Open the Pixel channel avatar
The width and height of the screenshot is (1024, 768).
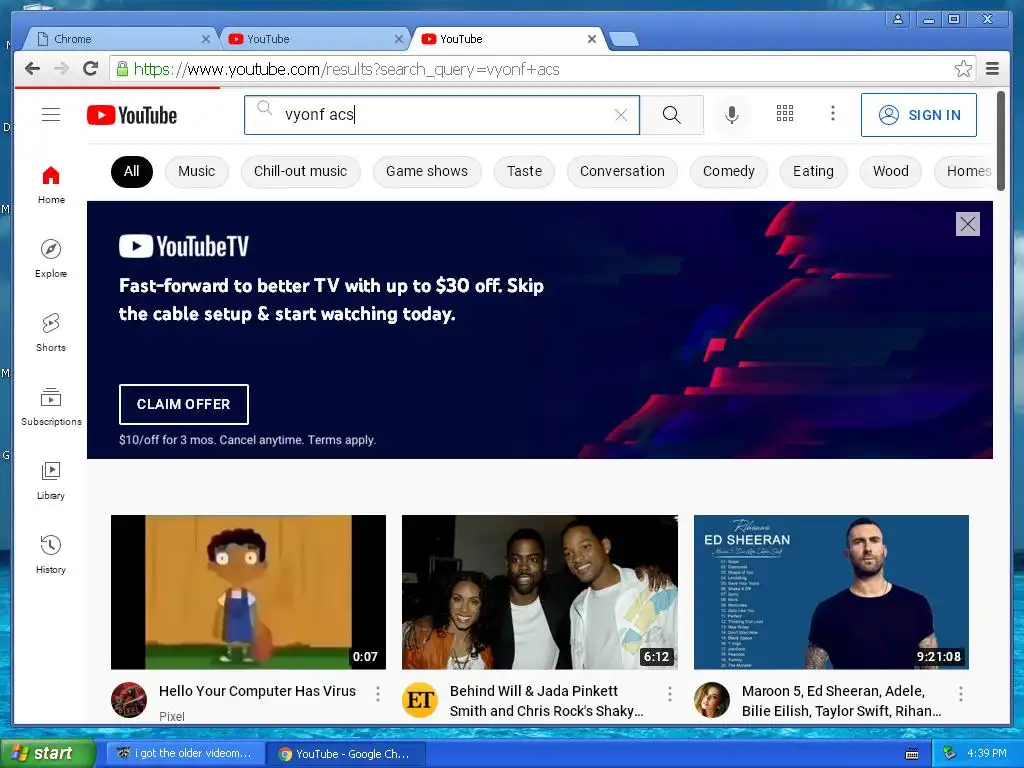[x=129, y=700]
